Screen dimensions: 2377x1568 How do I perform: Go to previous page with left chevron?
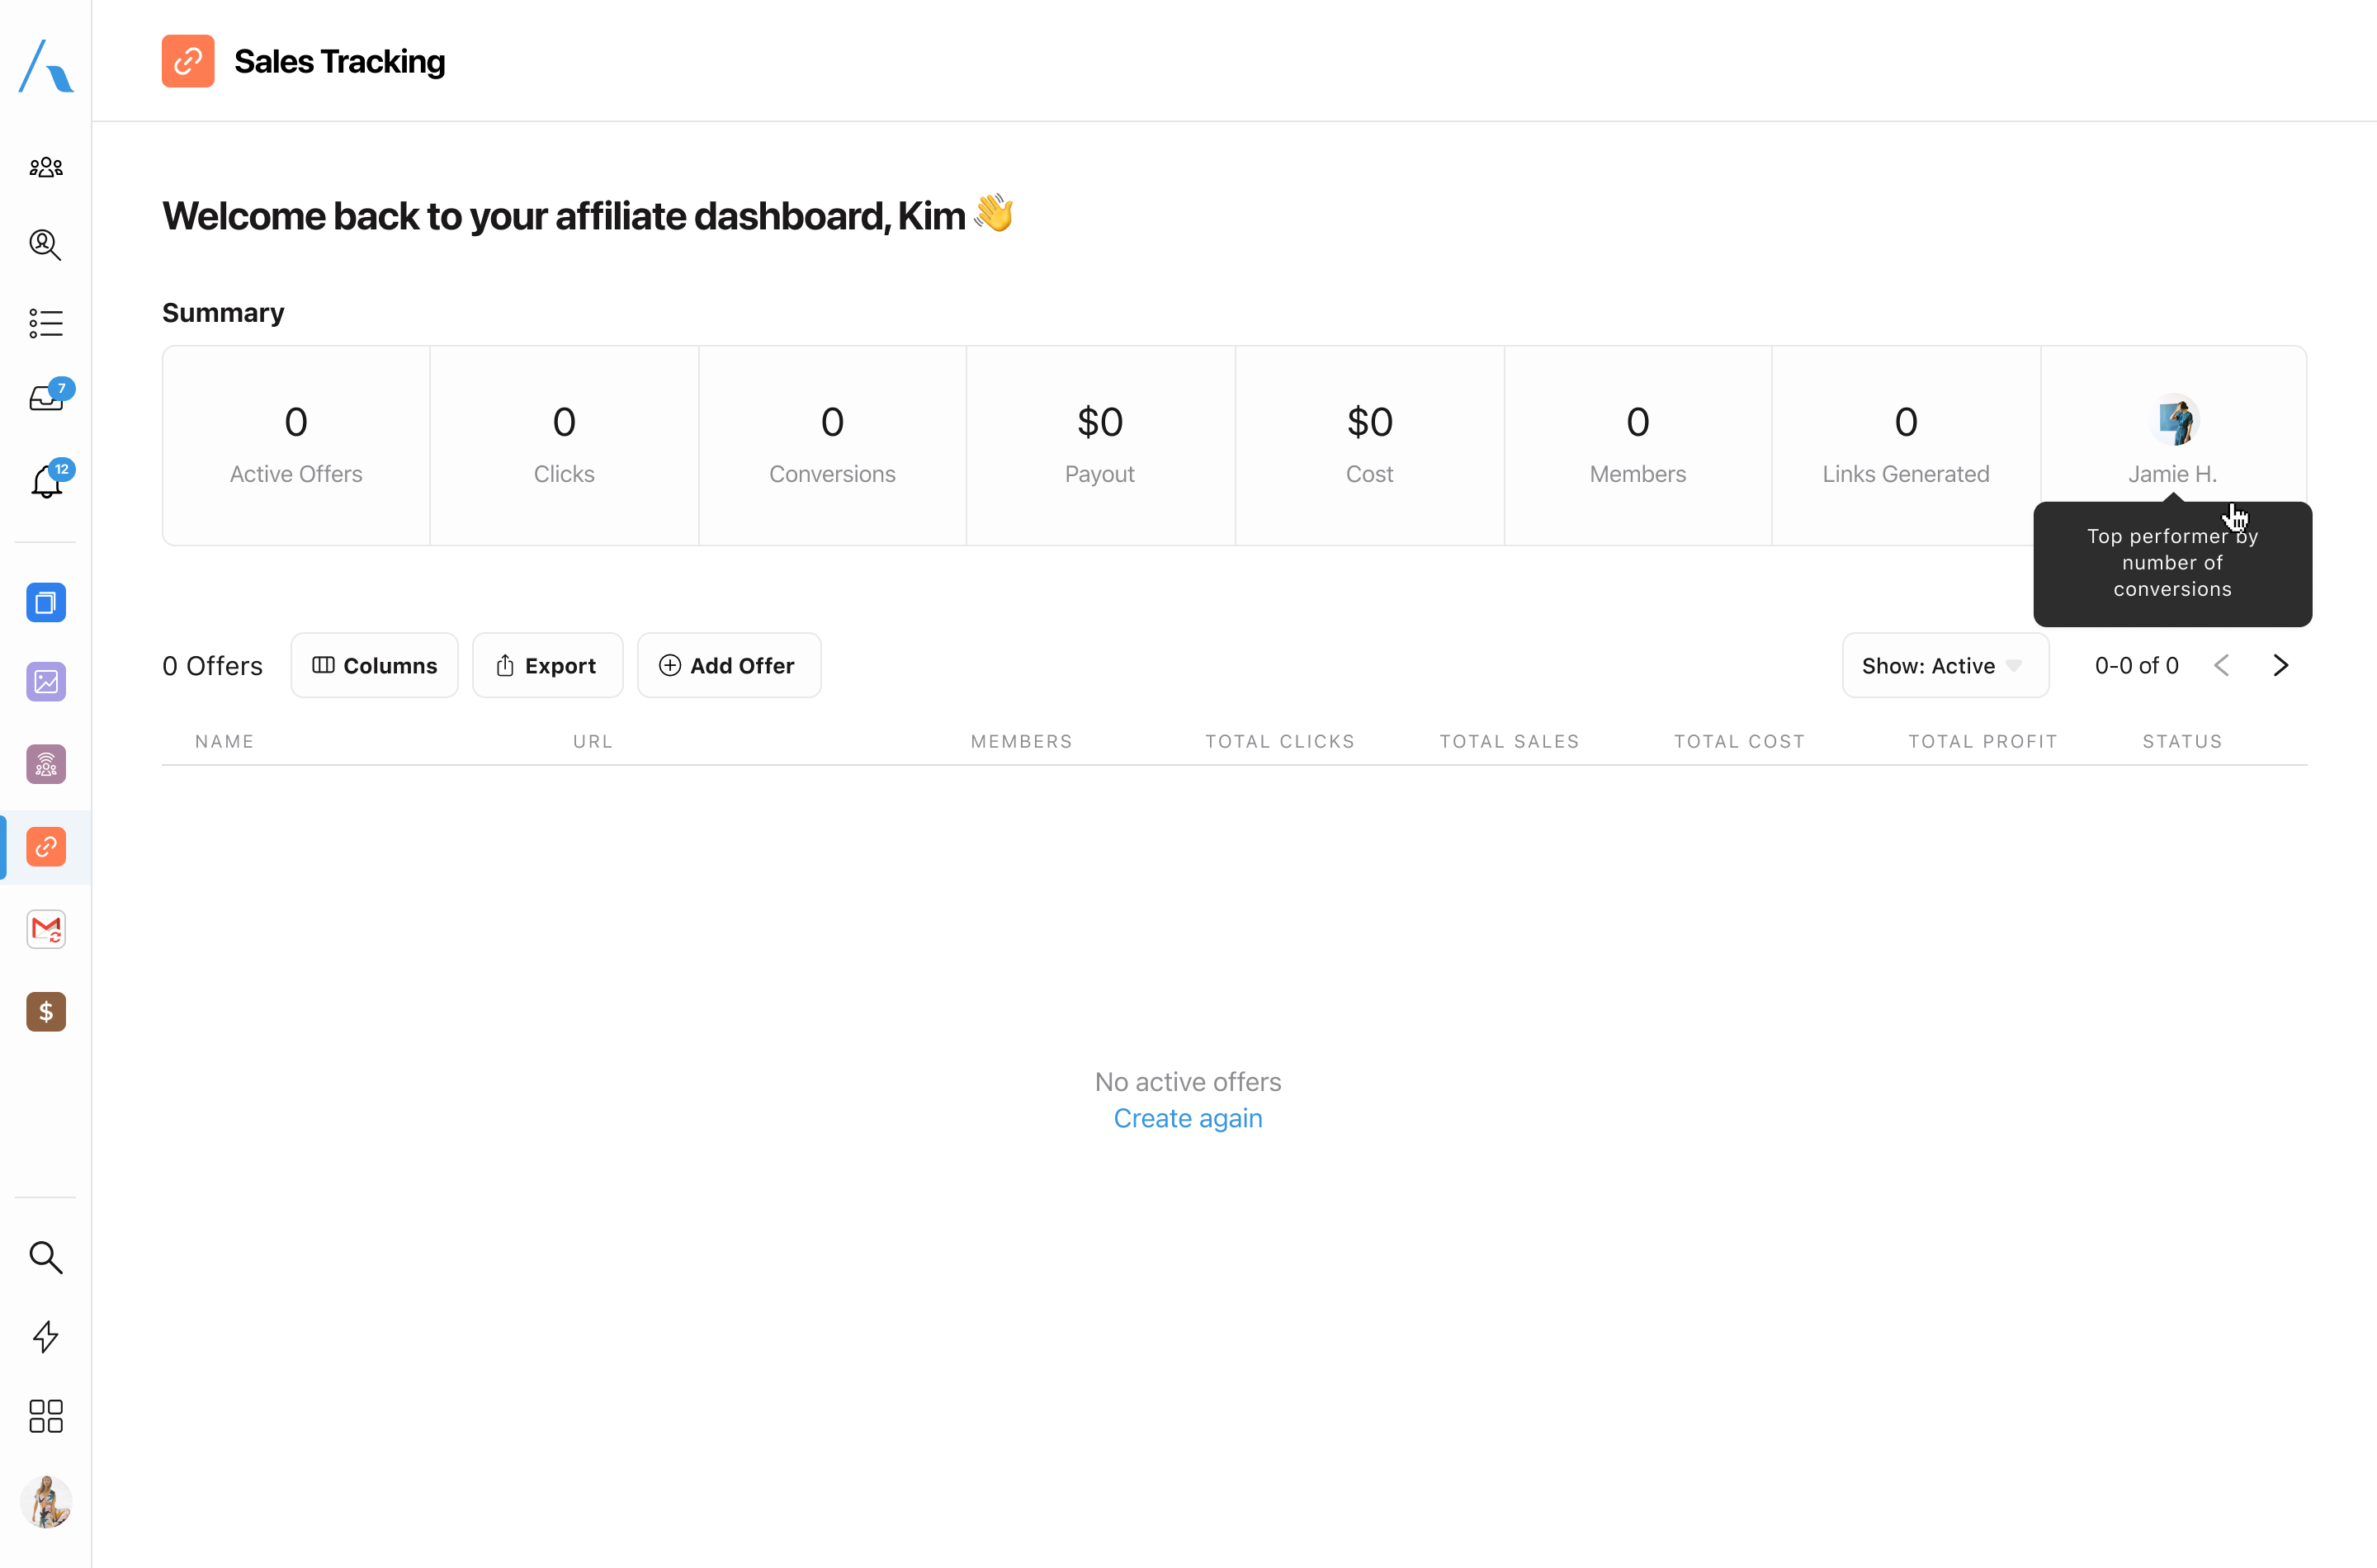point(2221,666)
